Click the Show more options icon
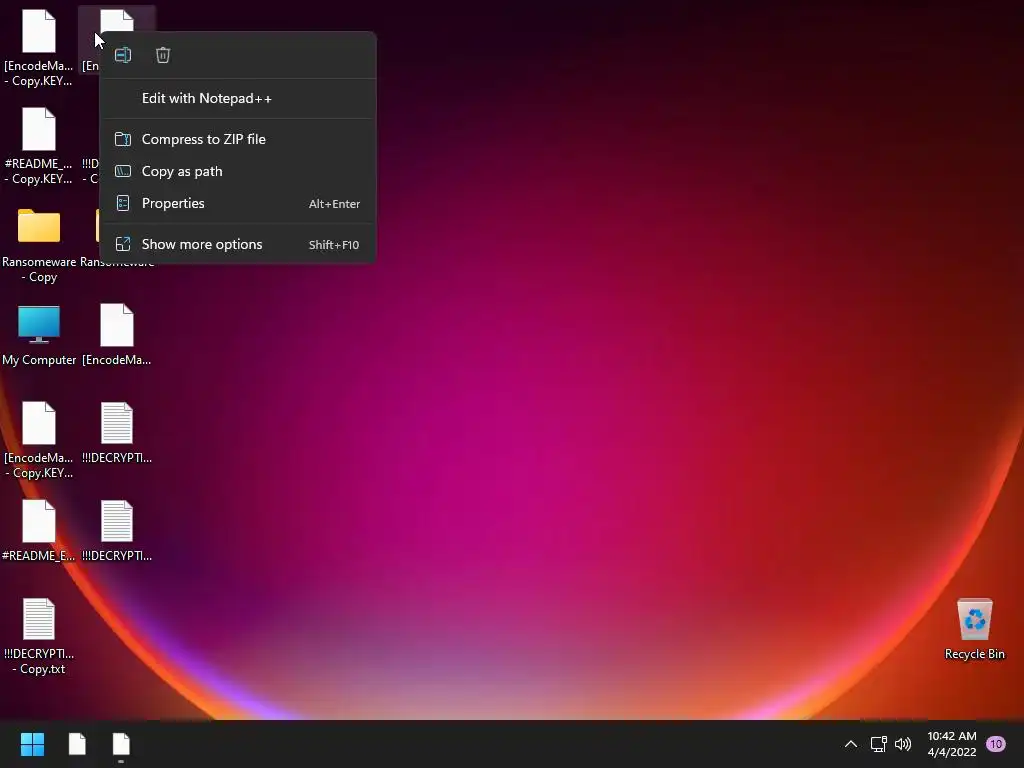Screen dimensions: 1024x768 click(123, 244)
